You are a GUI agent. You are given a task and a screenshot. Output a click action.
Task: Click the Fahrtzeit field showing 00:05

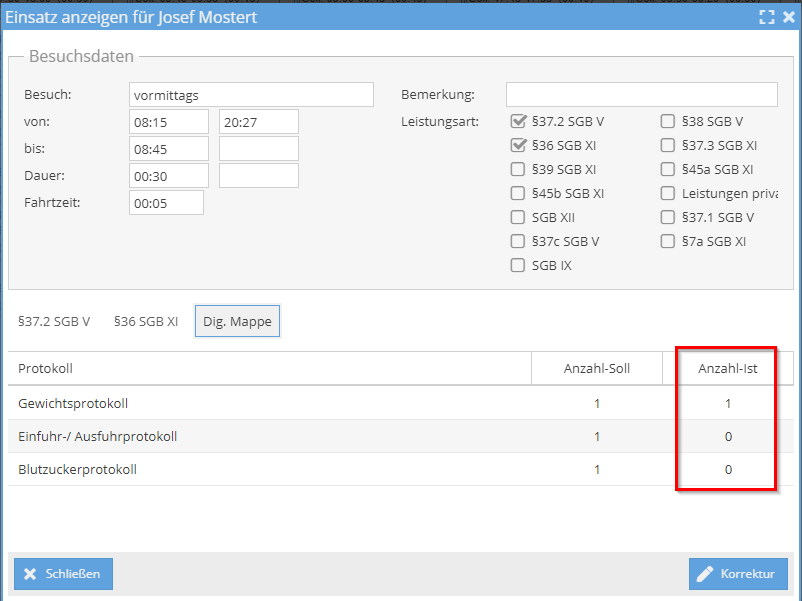(166, 203)
